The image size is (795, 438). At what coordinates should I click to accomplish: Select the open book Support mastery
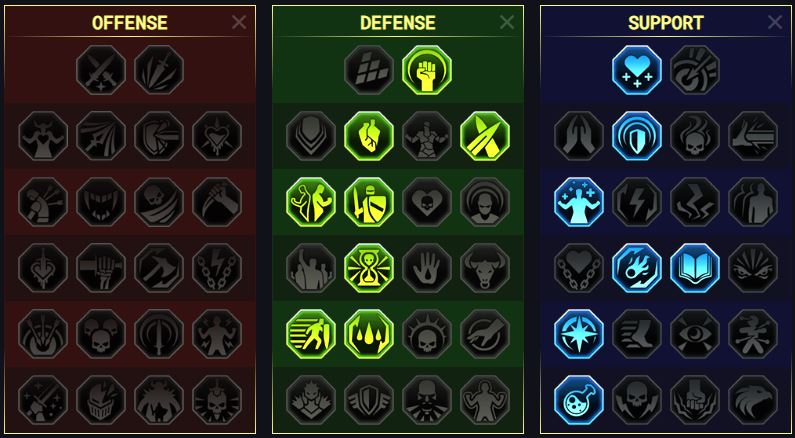695,268
